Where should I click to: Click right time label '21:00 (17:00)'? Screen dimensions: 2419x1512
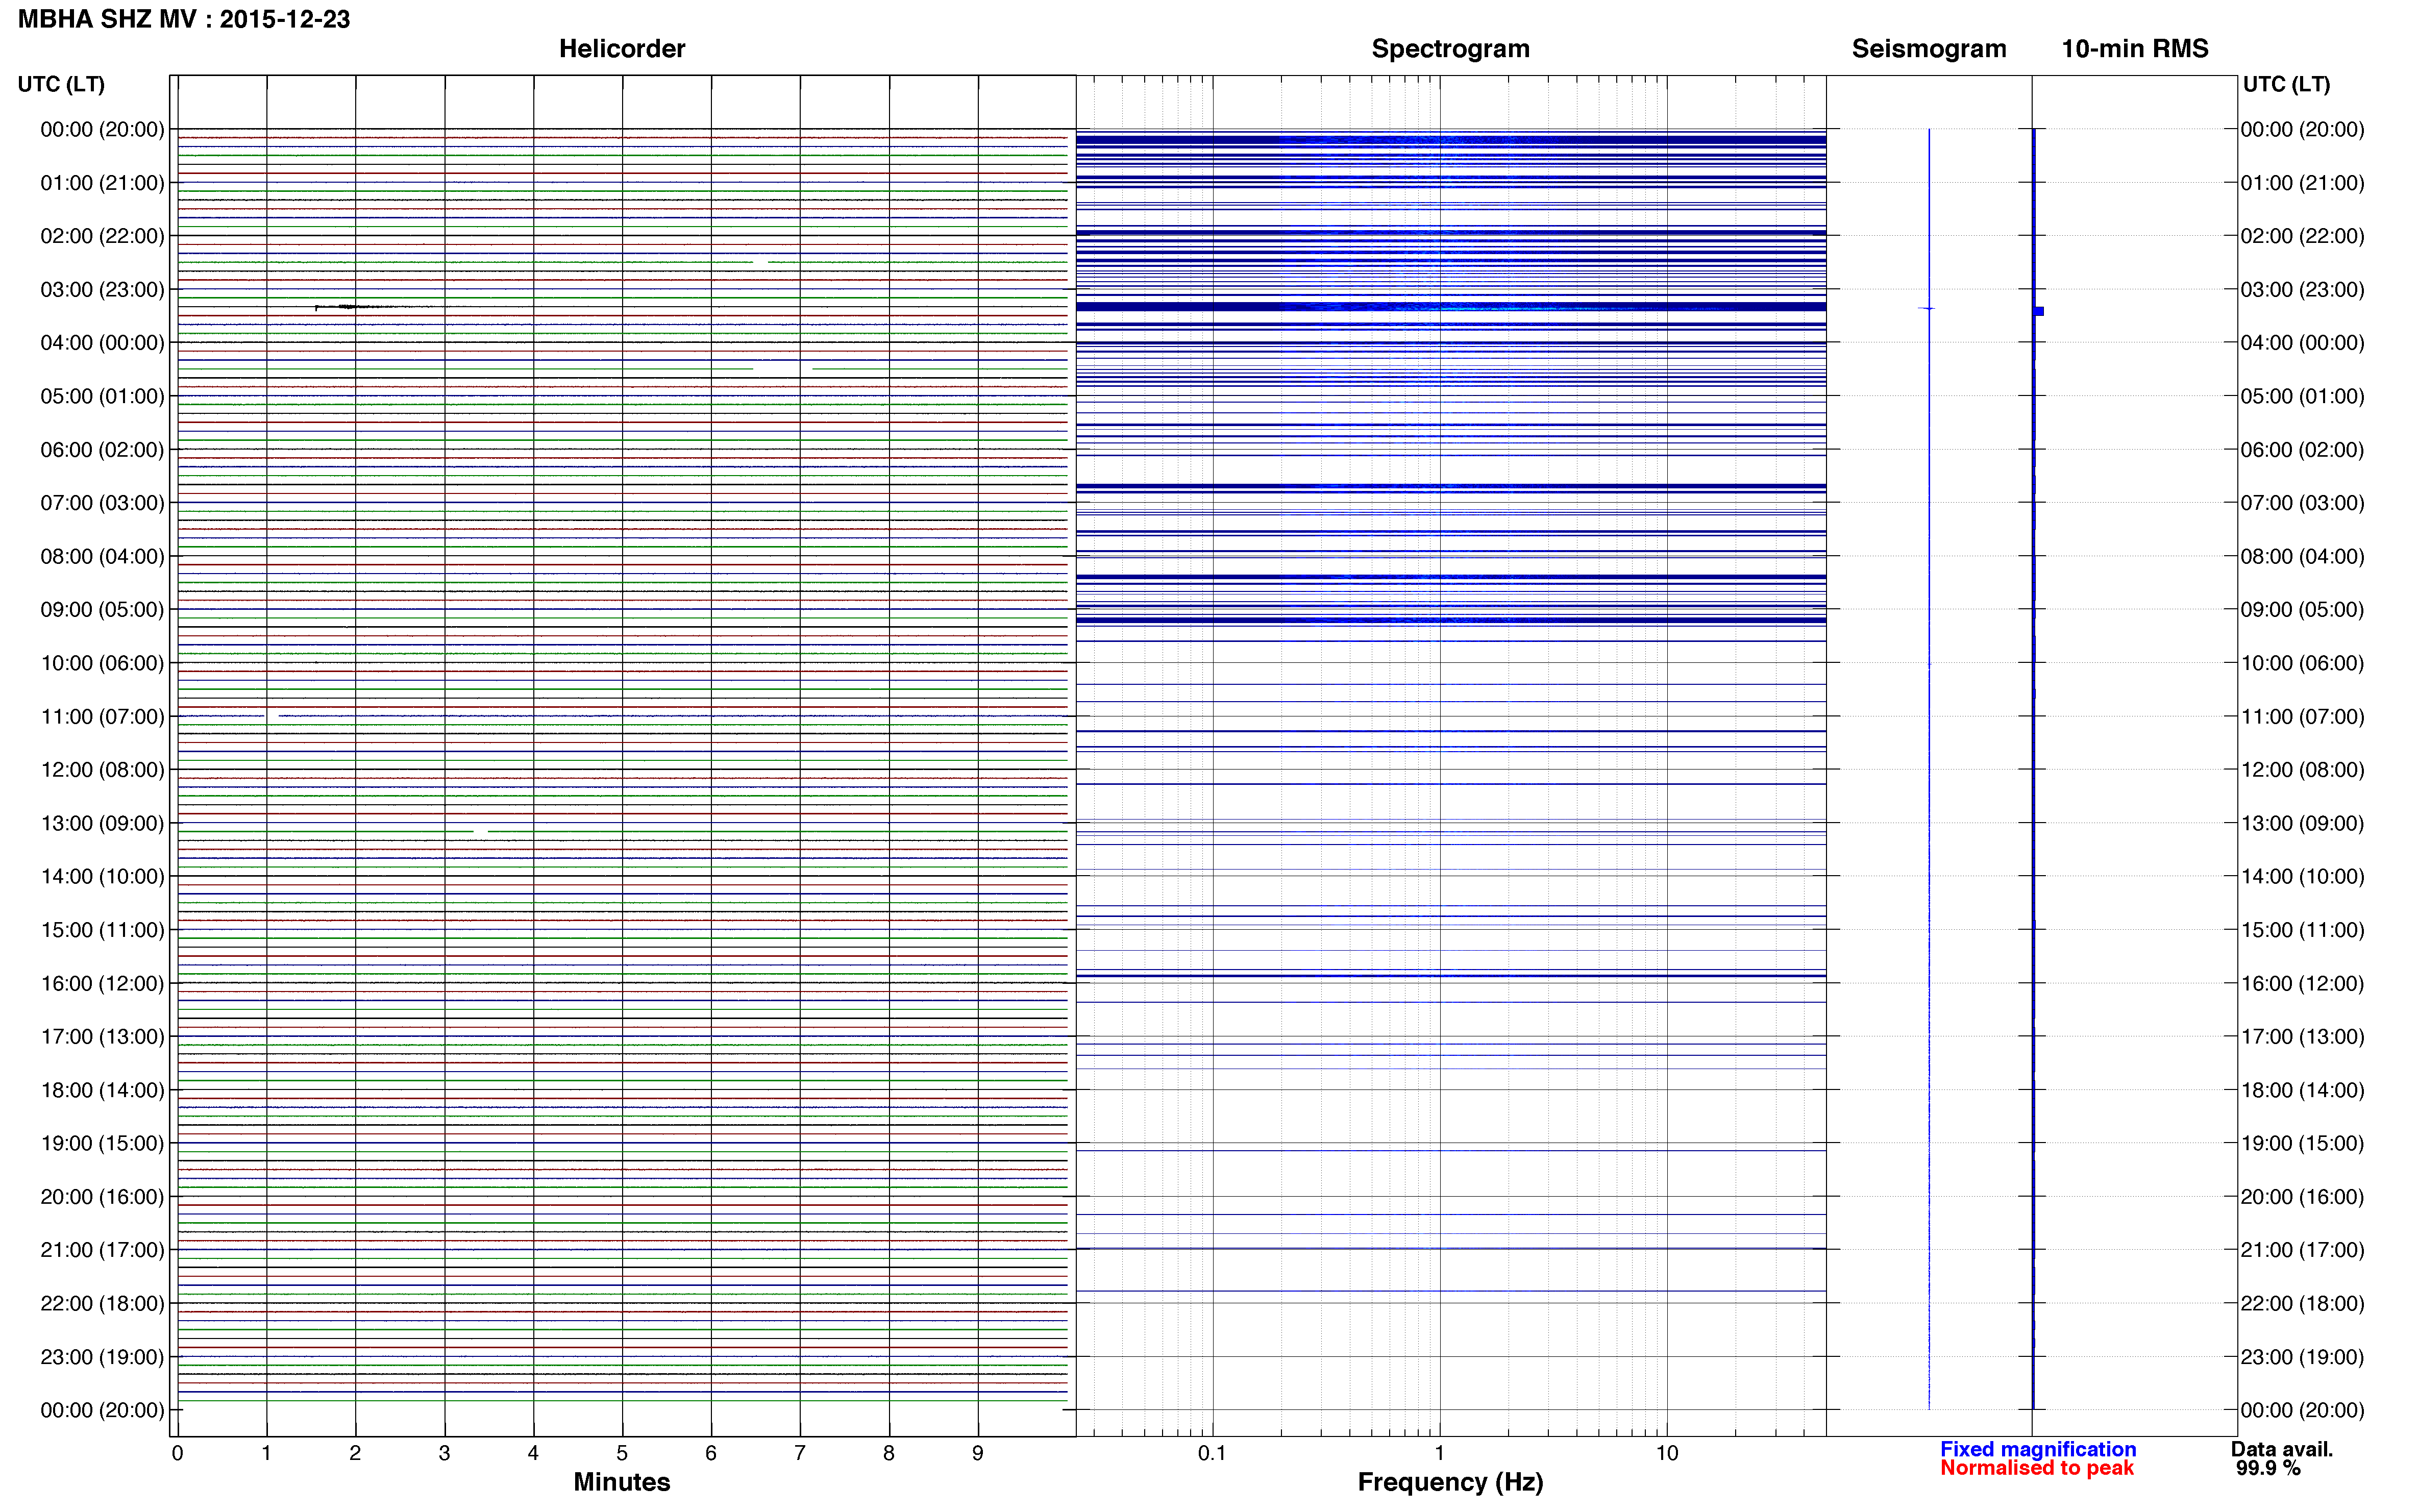point(2302,1250)
